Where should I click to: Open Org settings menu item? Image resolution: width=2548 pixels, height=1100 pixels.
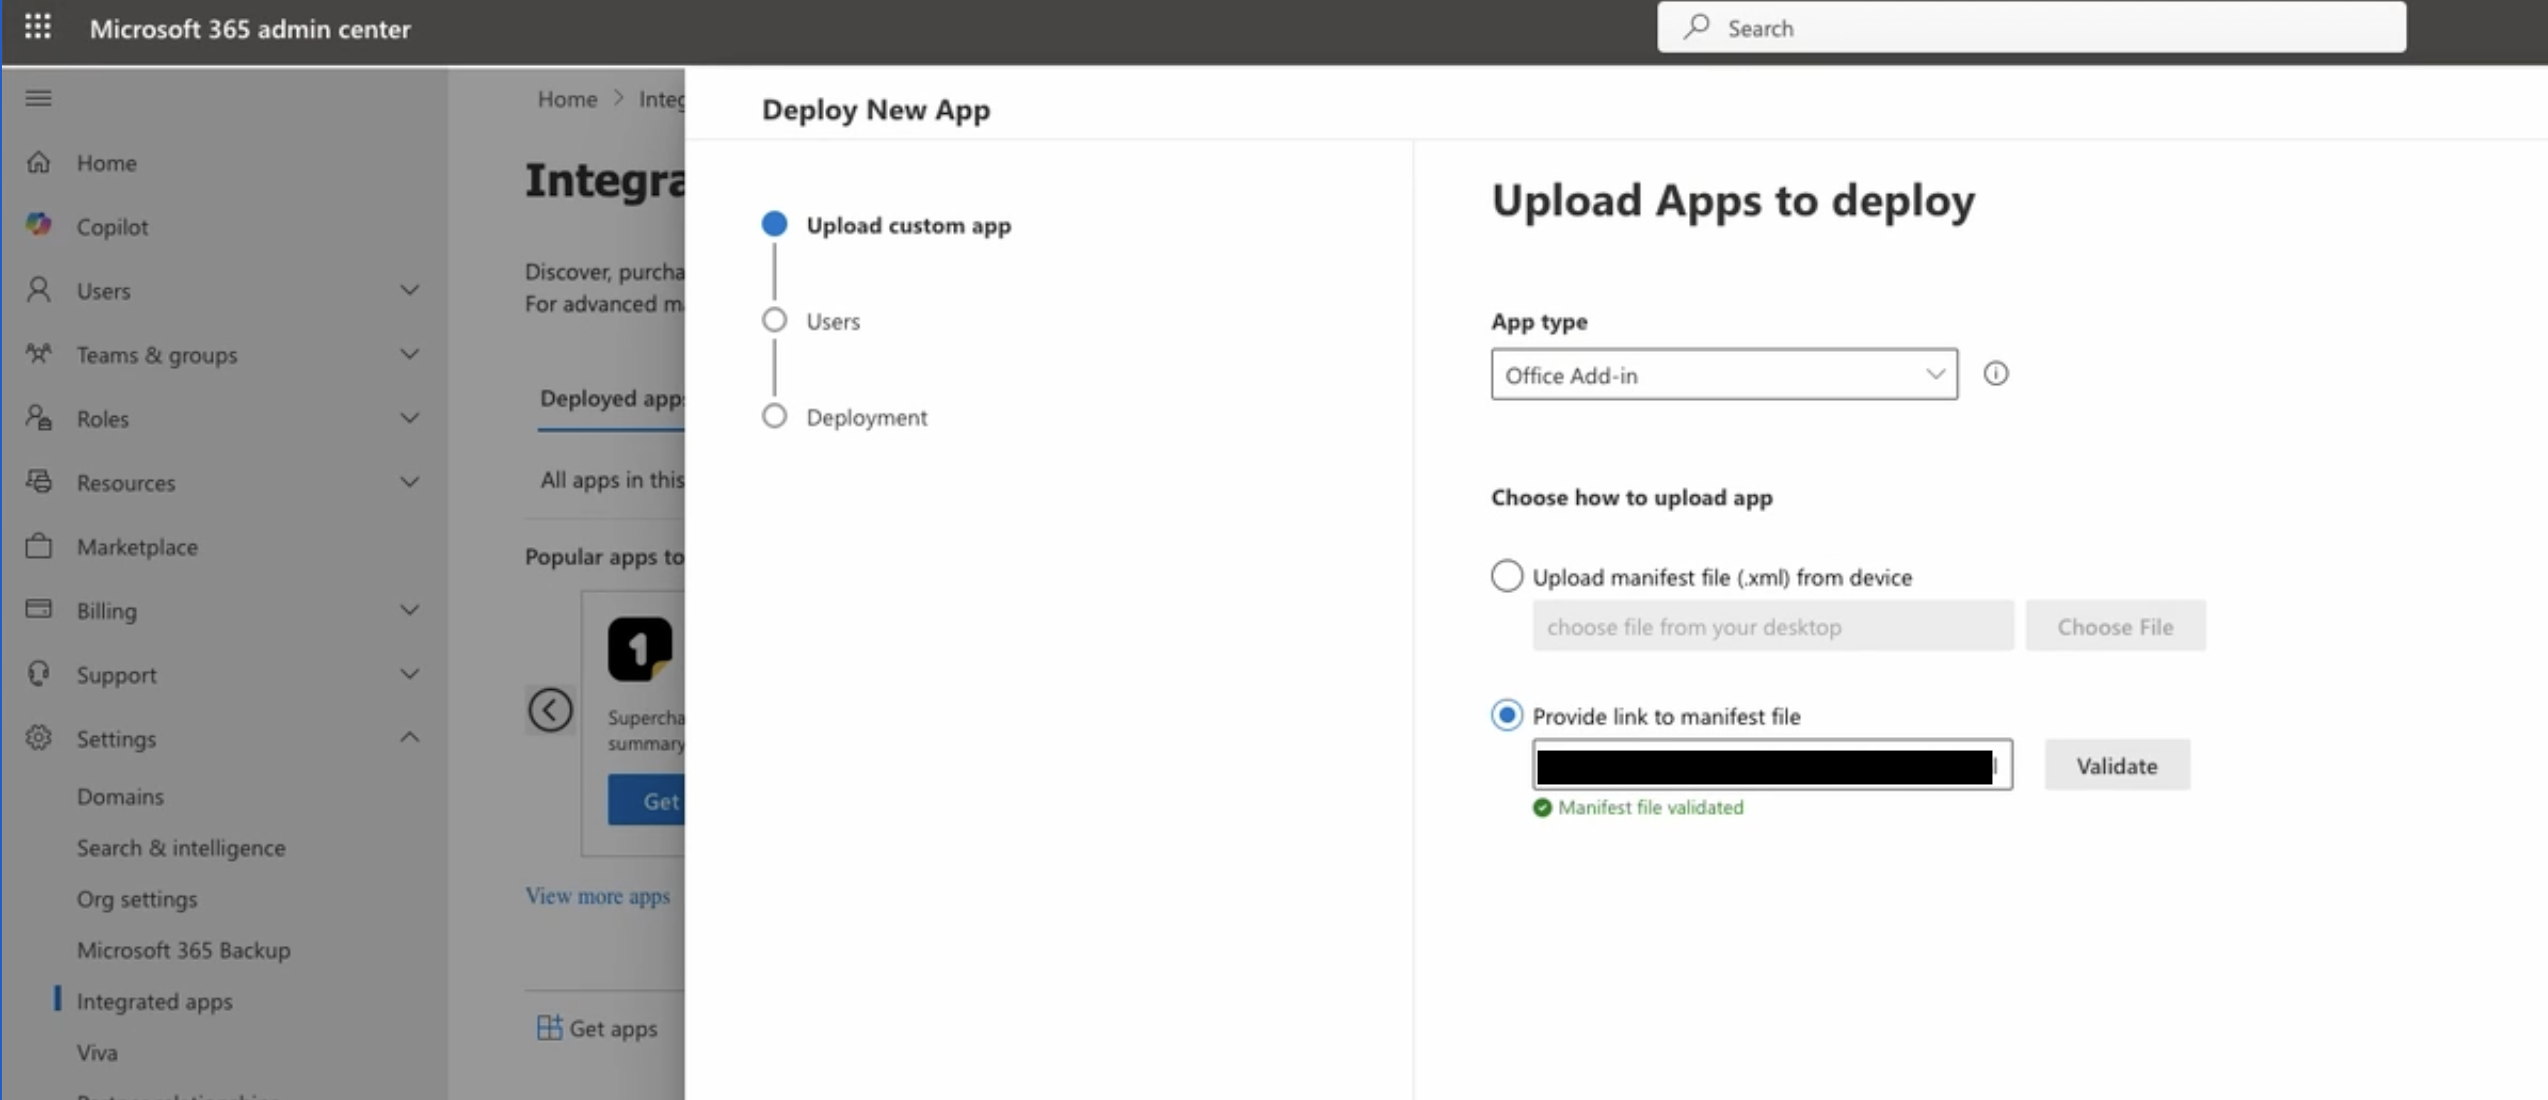[x=137, y=899]
